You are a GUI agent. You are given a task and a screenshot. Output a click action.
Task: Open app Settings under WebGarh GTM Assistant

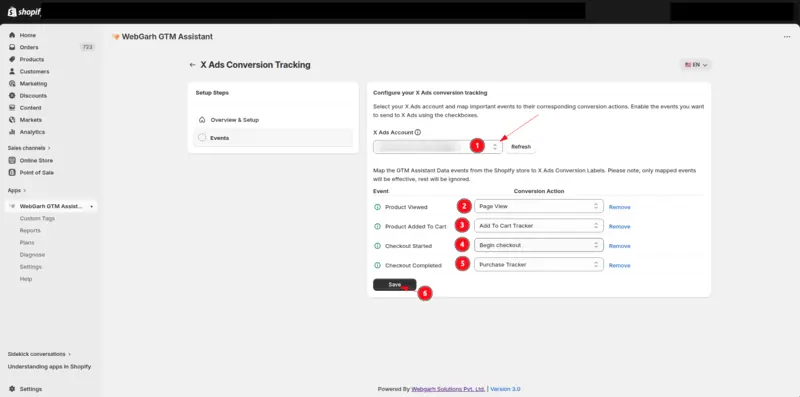tap(31, 267)
